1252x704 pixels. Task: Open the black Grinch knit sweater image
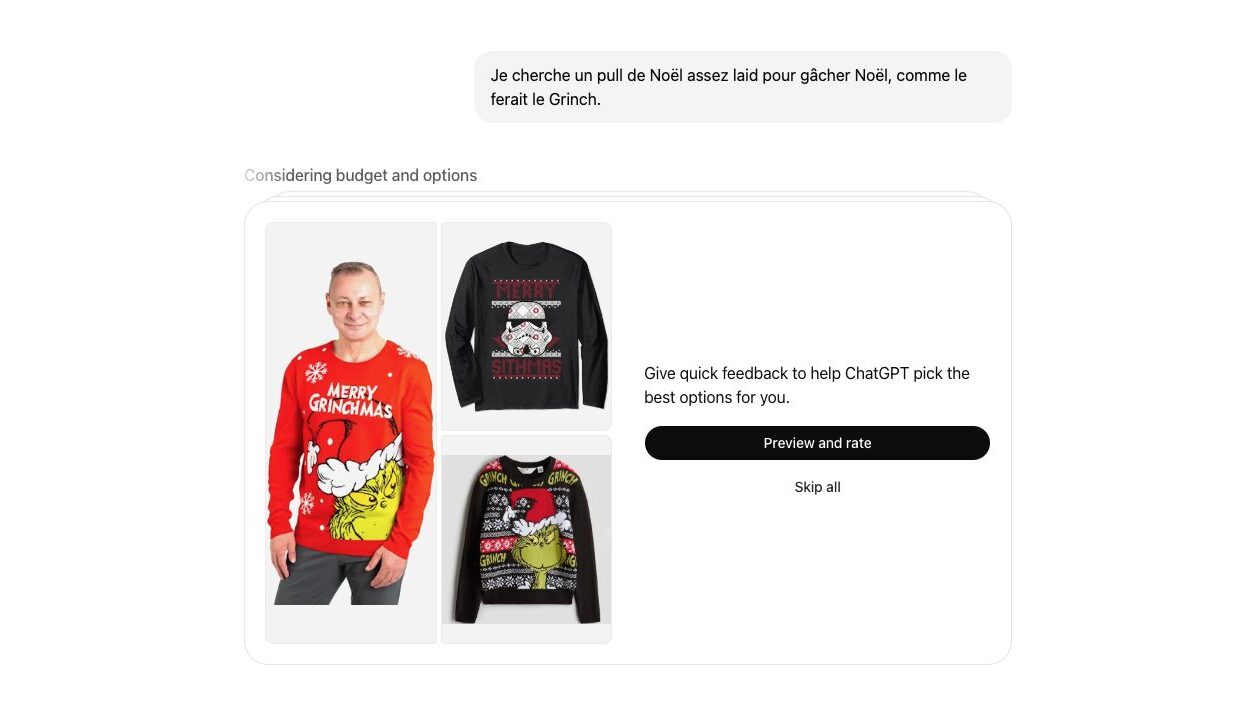pos(526,539)
